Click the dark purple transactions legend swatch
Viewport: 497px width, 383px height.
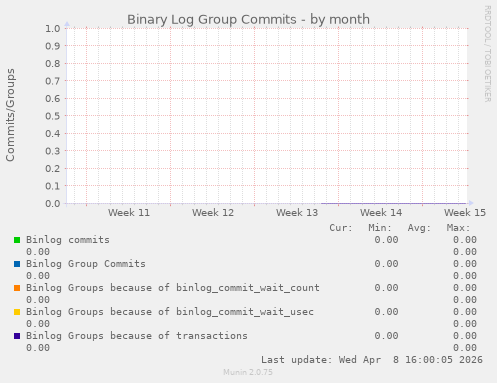(17, 336)
